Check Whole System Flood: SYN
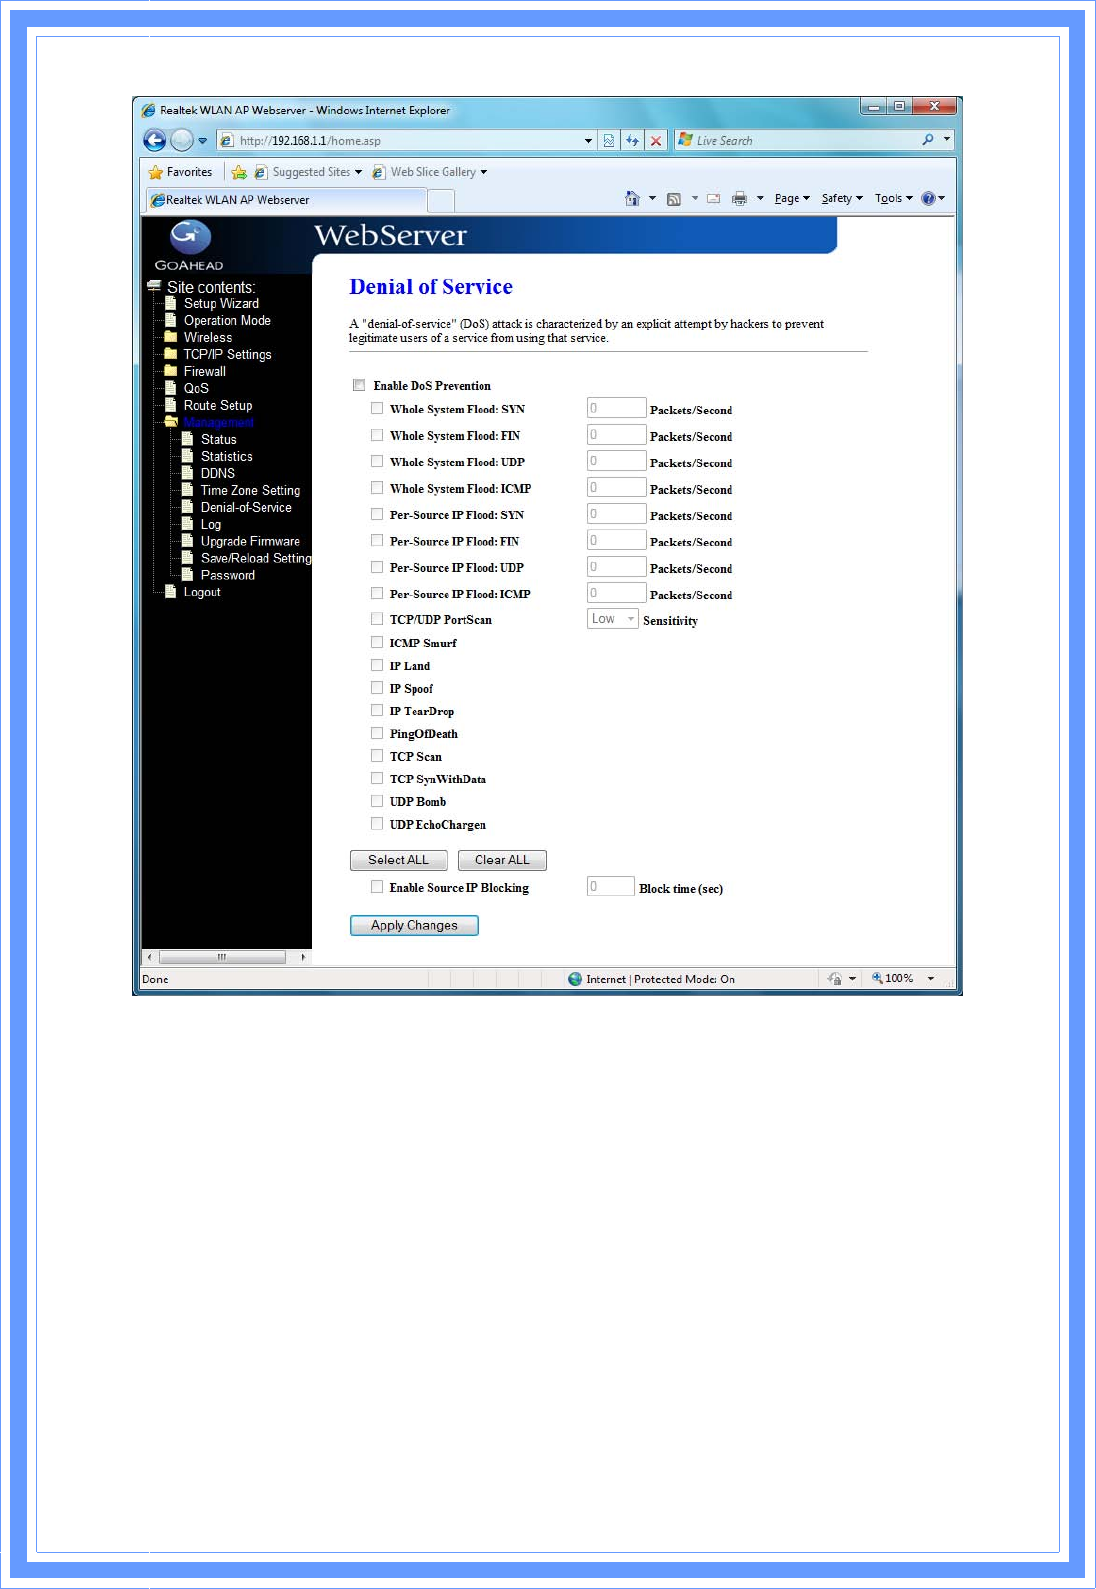 pyautogui.click(x=377, y=408)
